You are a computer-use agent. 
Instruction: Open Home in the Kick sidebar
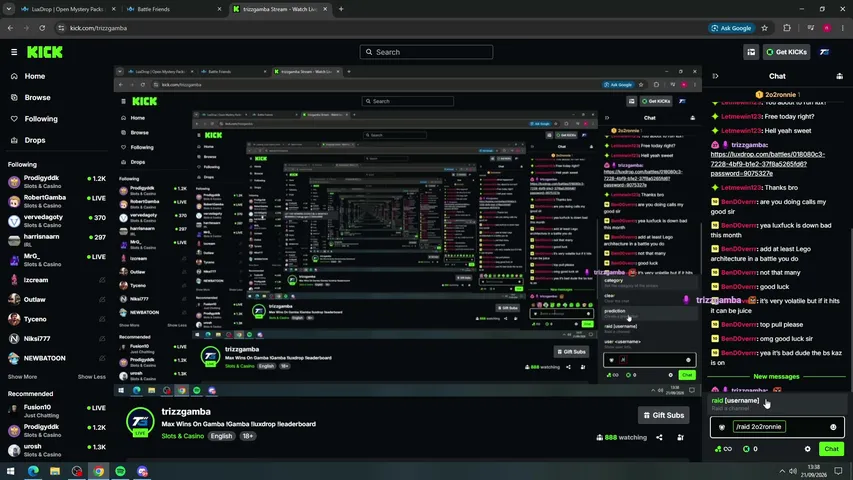pyautogui.click(x=35, y=76)
